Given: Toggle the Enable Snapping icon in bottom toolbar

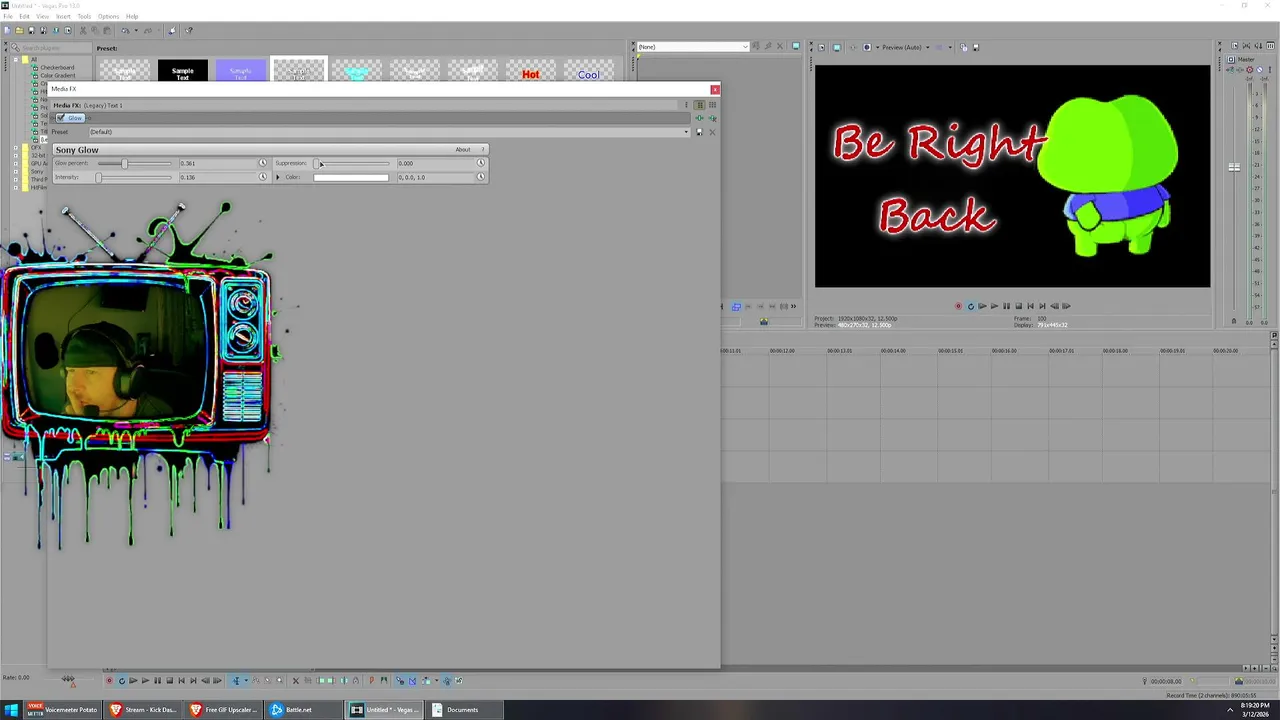Looking at the screenshot, I should [400, 681].
